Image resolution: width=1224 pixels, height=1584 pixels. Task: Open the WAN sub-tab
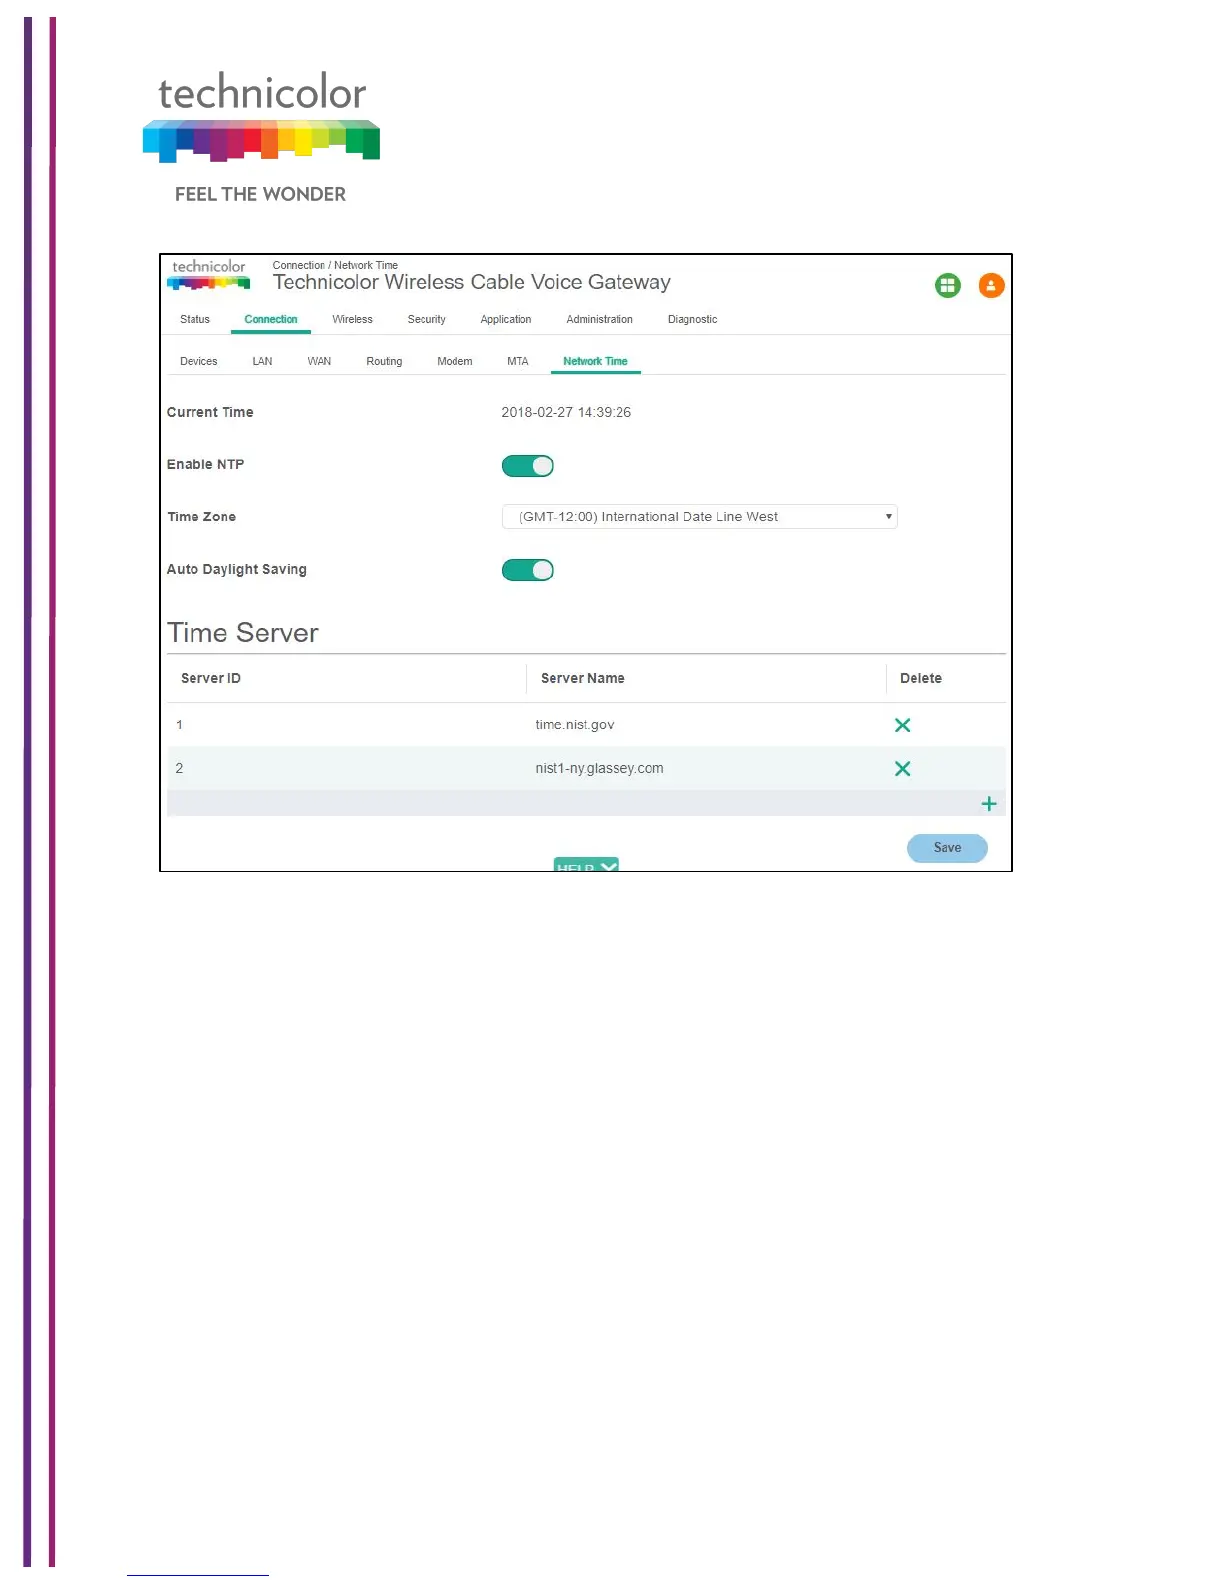(319, 362)
